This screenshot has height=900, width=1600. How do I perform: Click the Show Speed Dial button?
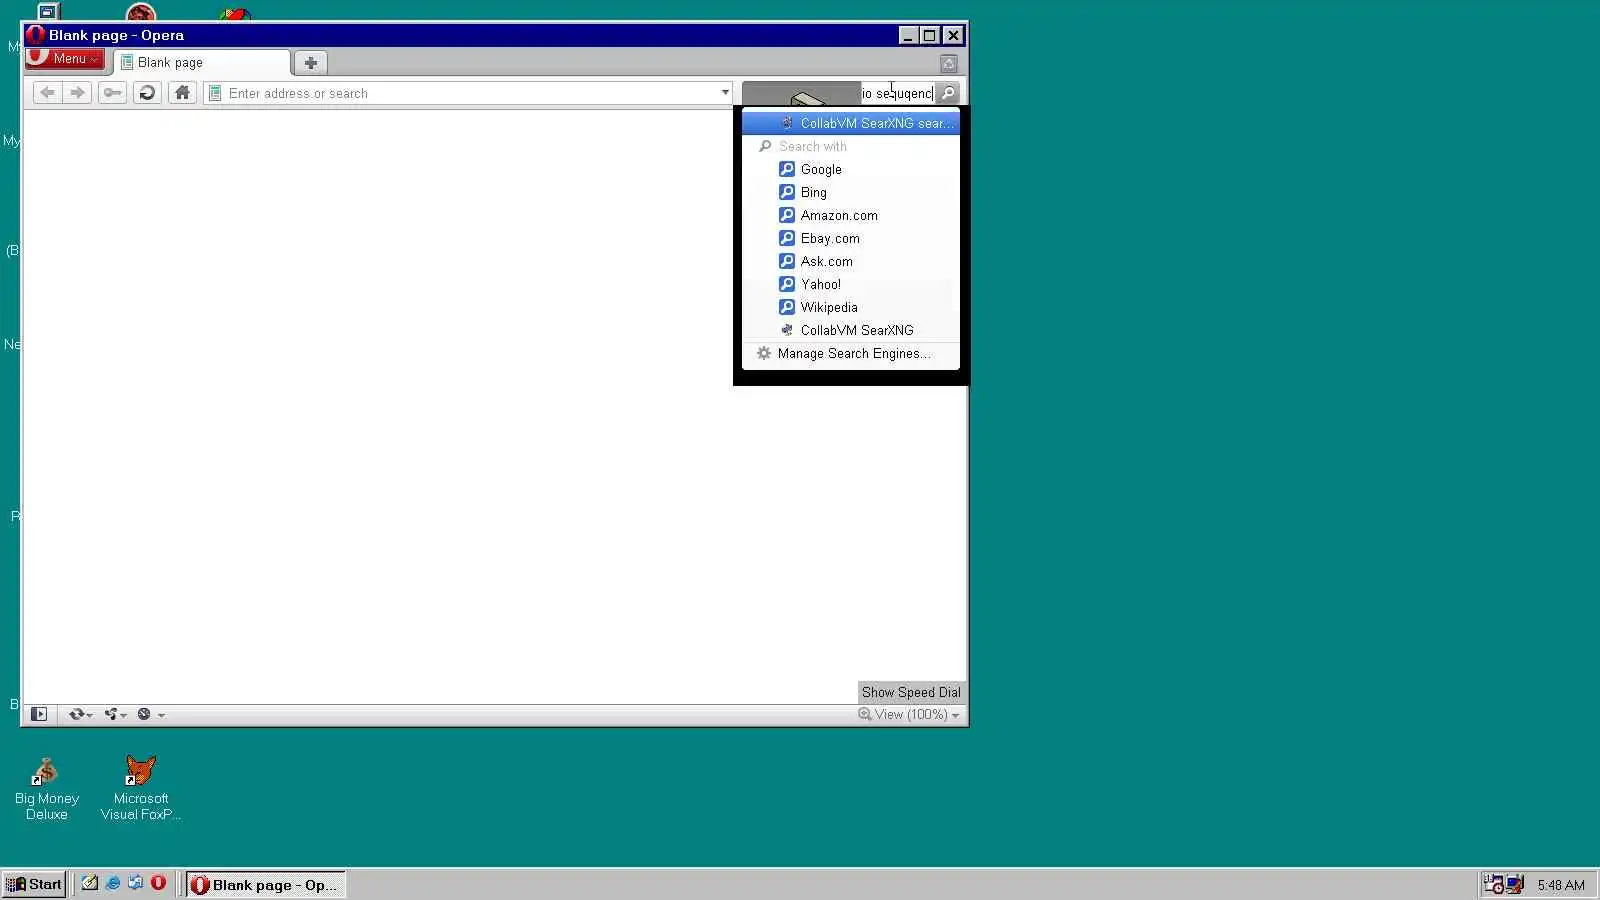(911, 692)
